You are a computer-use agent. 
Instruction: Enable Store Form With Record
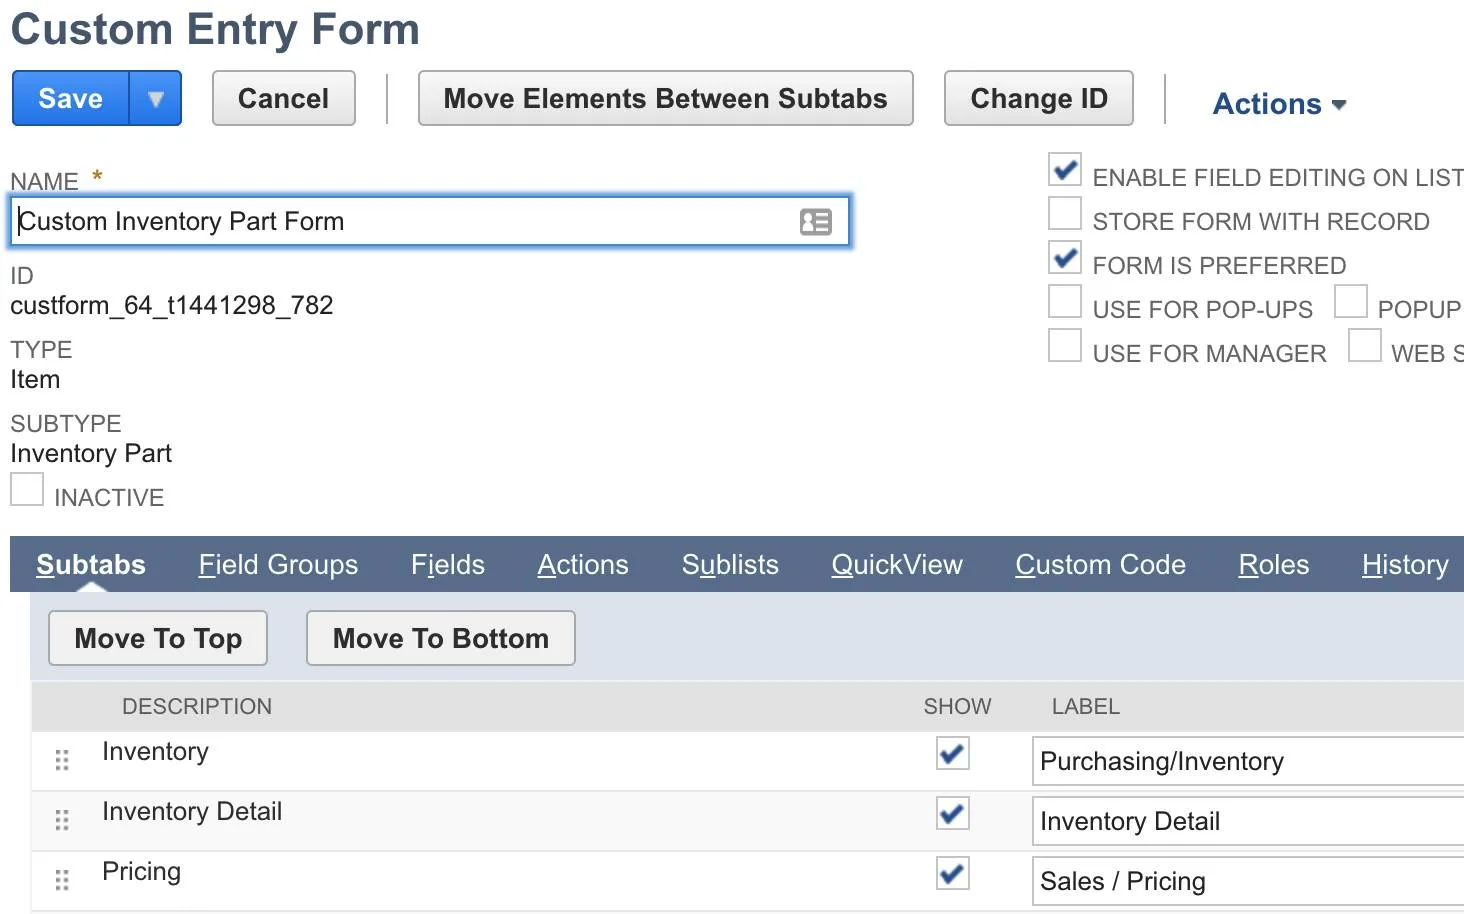tap(1064, 213)
